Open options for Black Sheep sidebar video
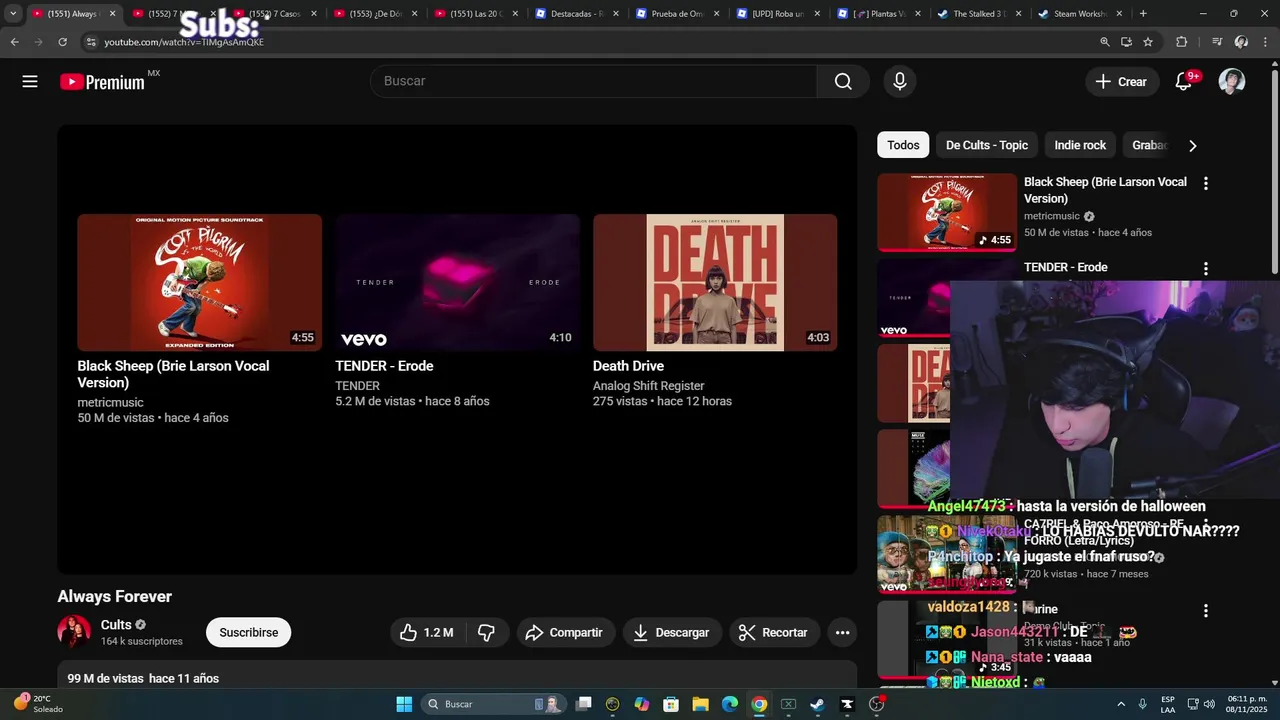The height and width of the screenshot is (720, 1280). point(1205,183)
